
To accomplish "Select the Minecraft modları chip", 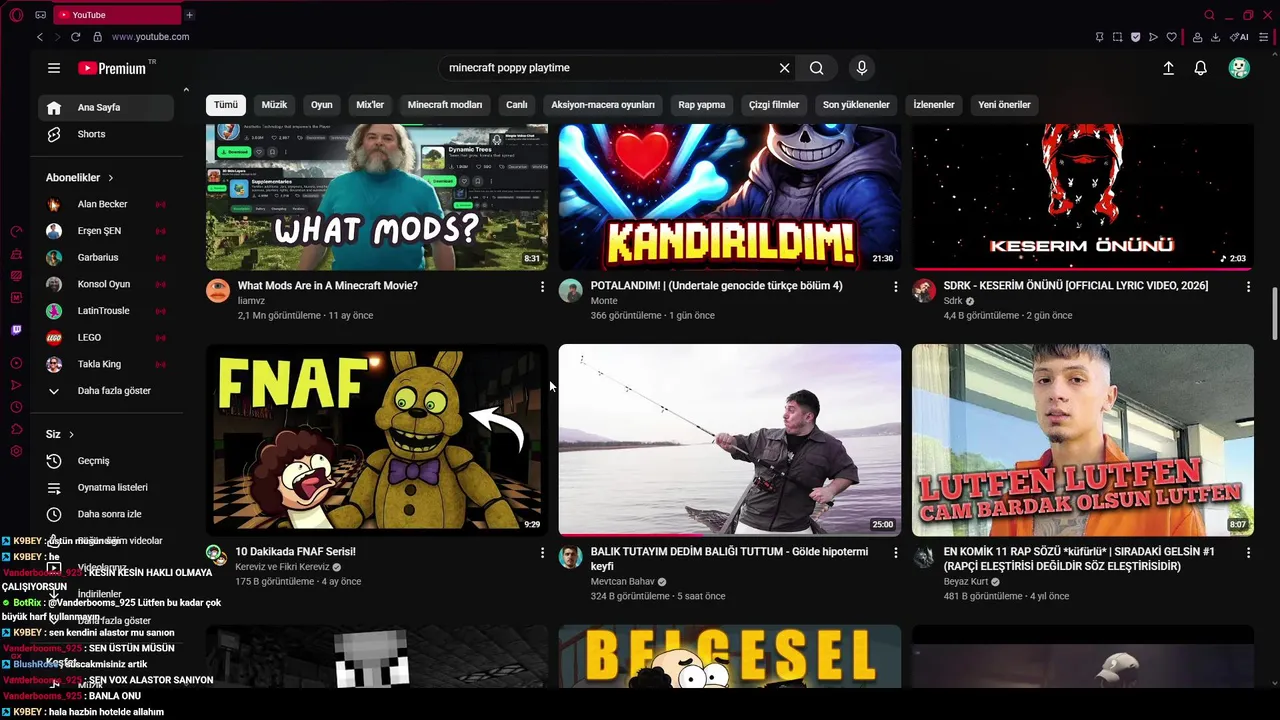I will click(x=445, y=105).
